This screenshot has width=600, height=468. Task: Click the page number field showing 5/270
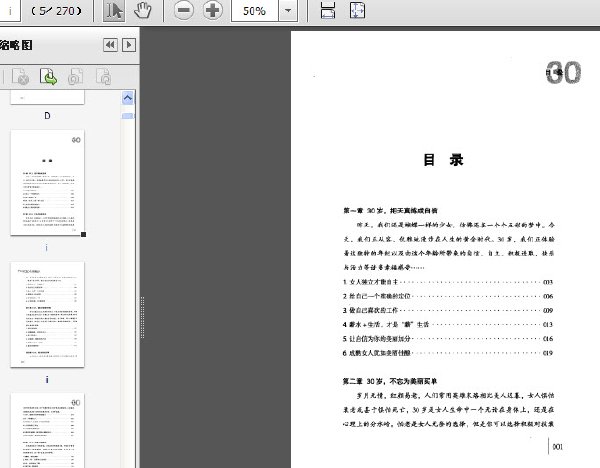click(56, 11)
